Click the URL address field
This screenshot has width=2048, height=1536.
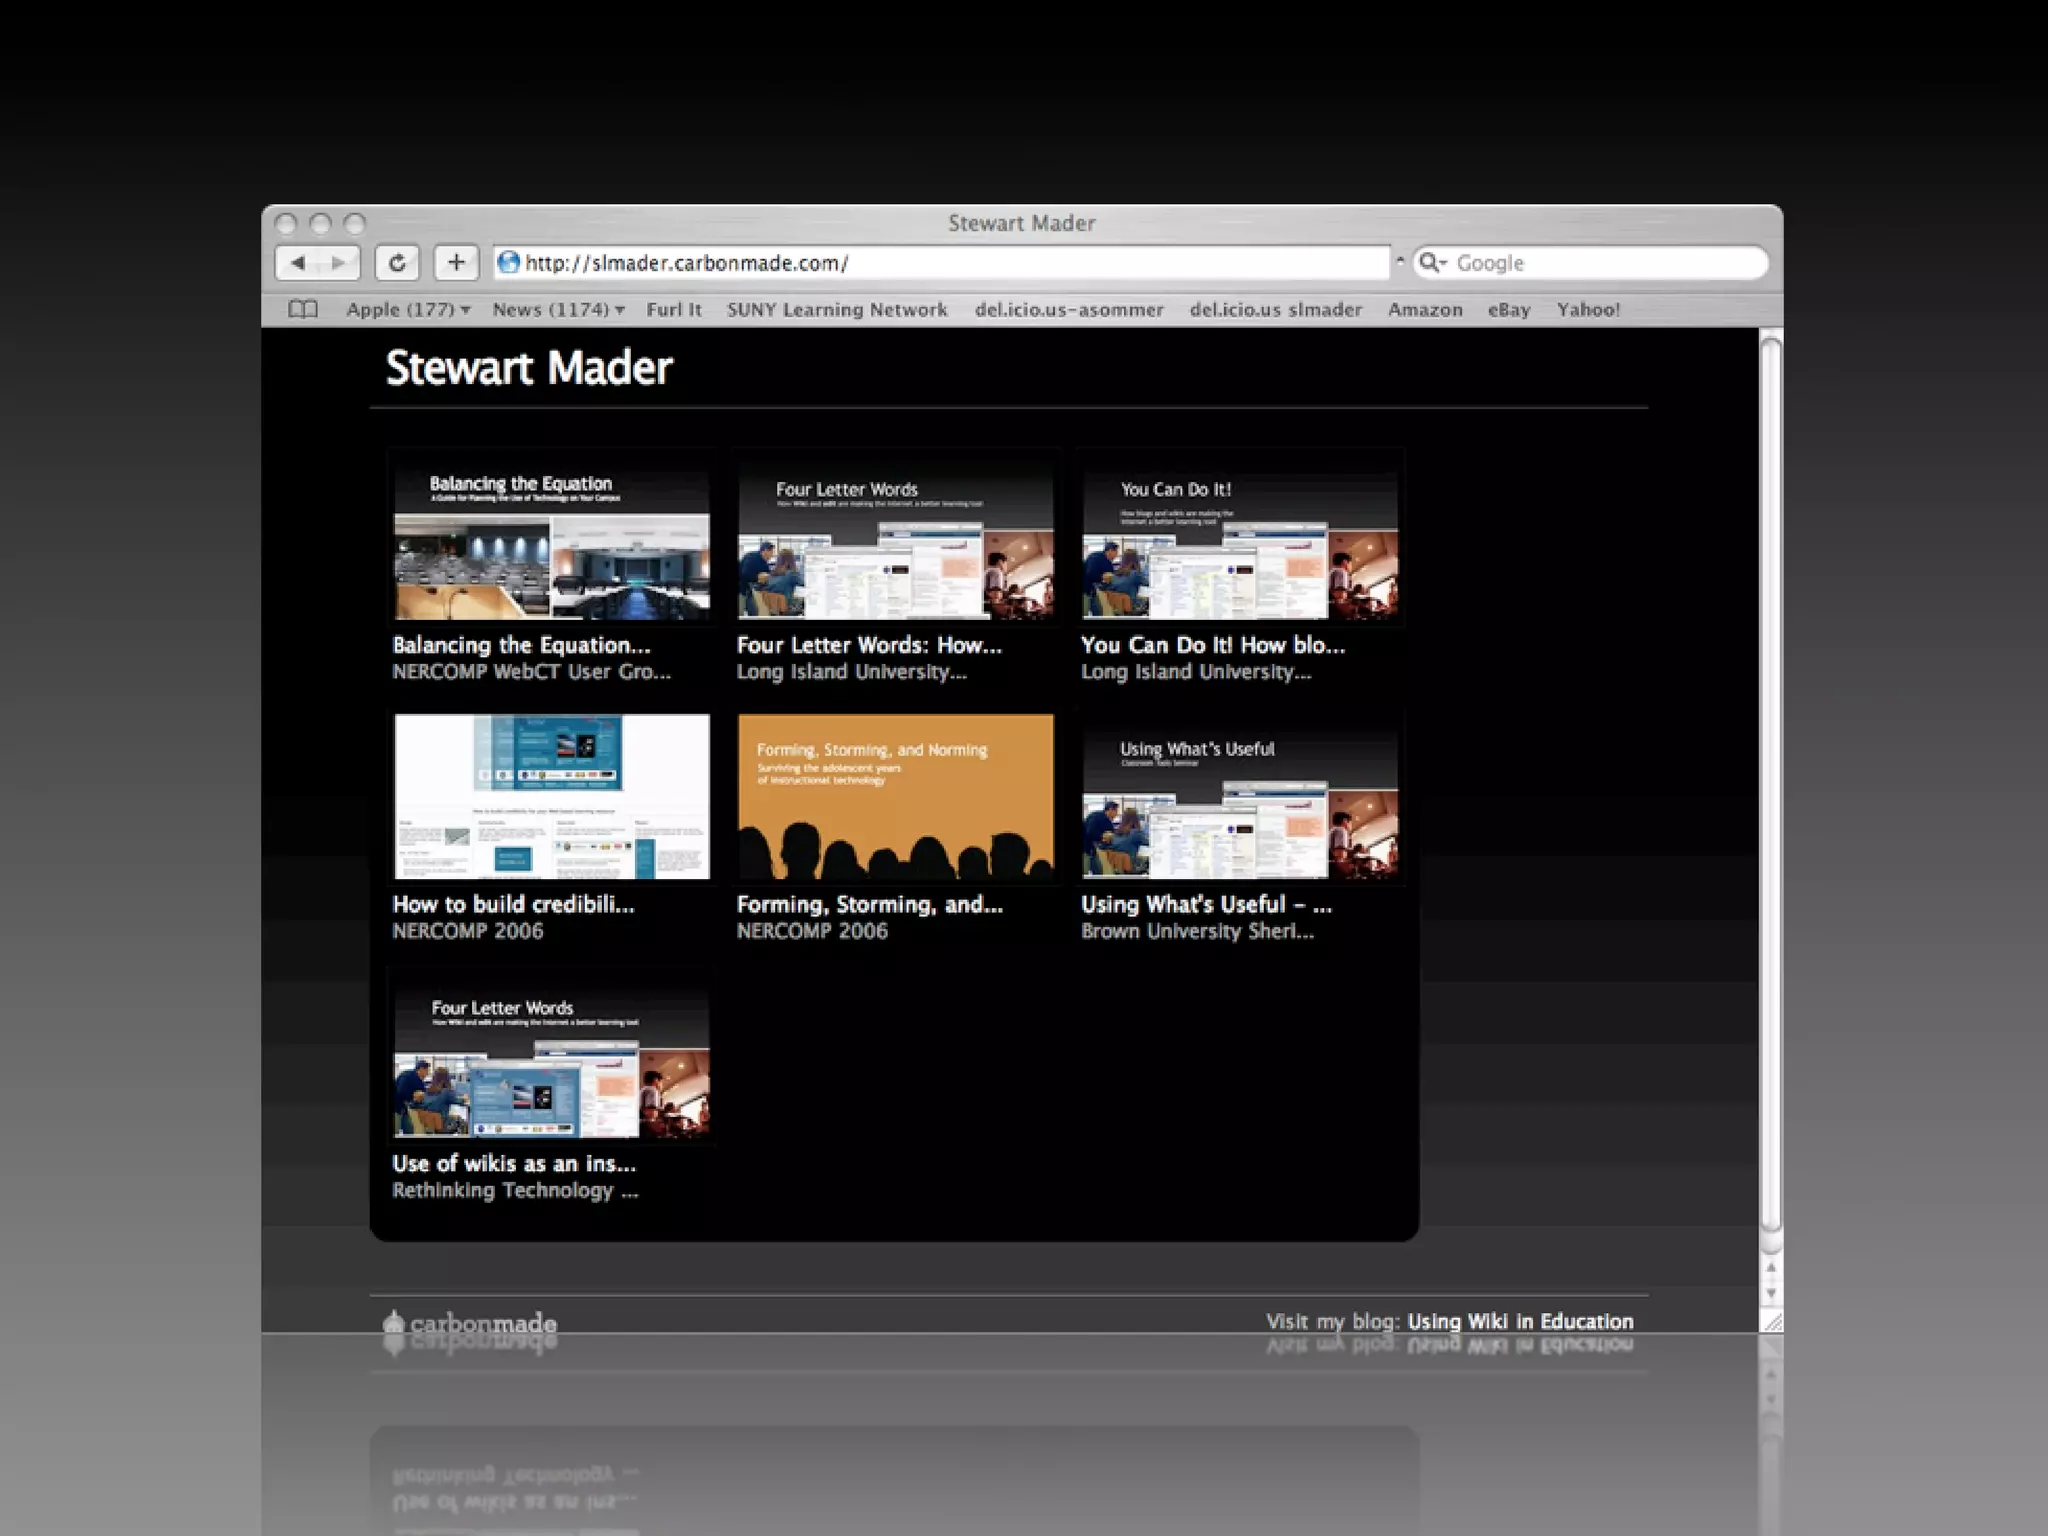[x=941, y=263]
